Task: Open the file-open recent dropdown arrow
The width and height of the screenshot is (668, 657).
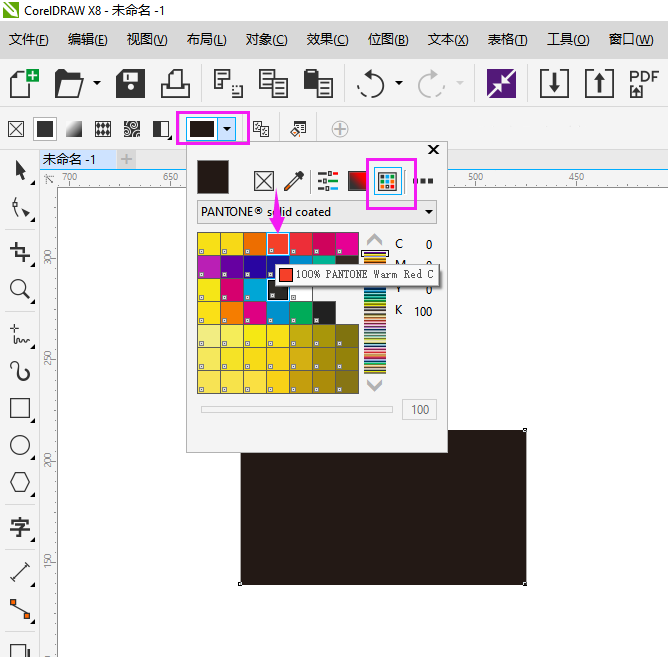Action: pos(97,83)
